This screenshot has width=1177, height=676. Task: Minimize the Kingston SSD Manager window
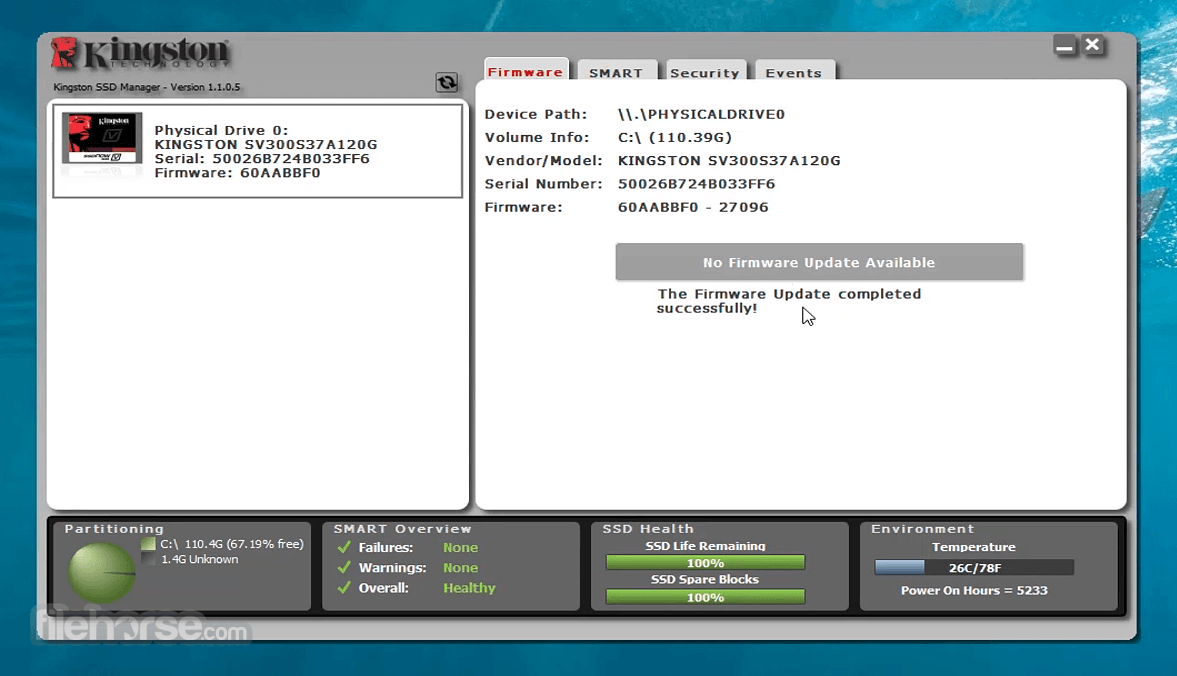click(x=1063, y=45)
